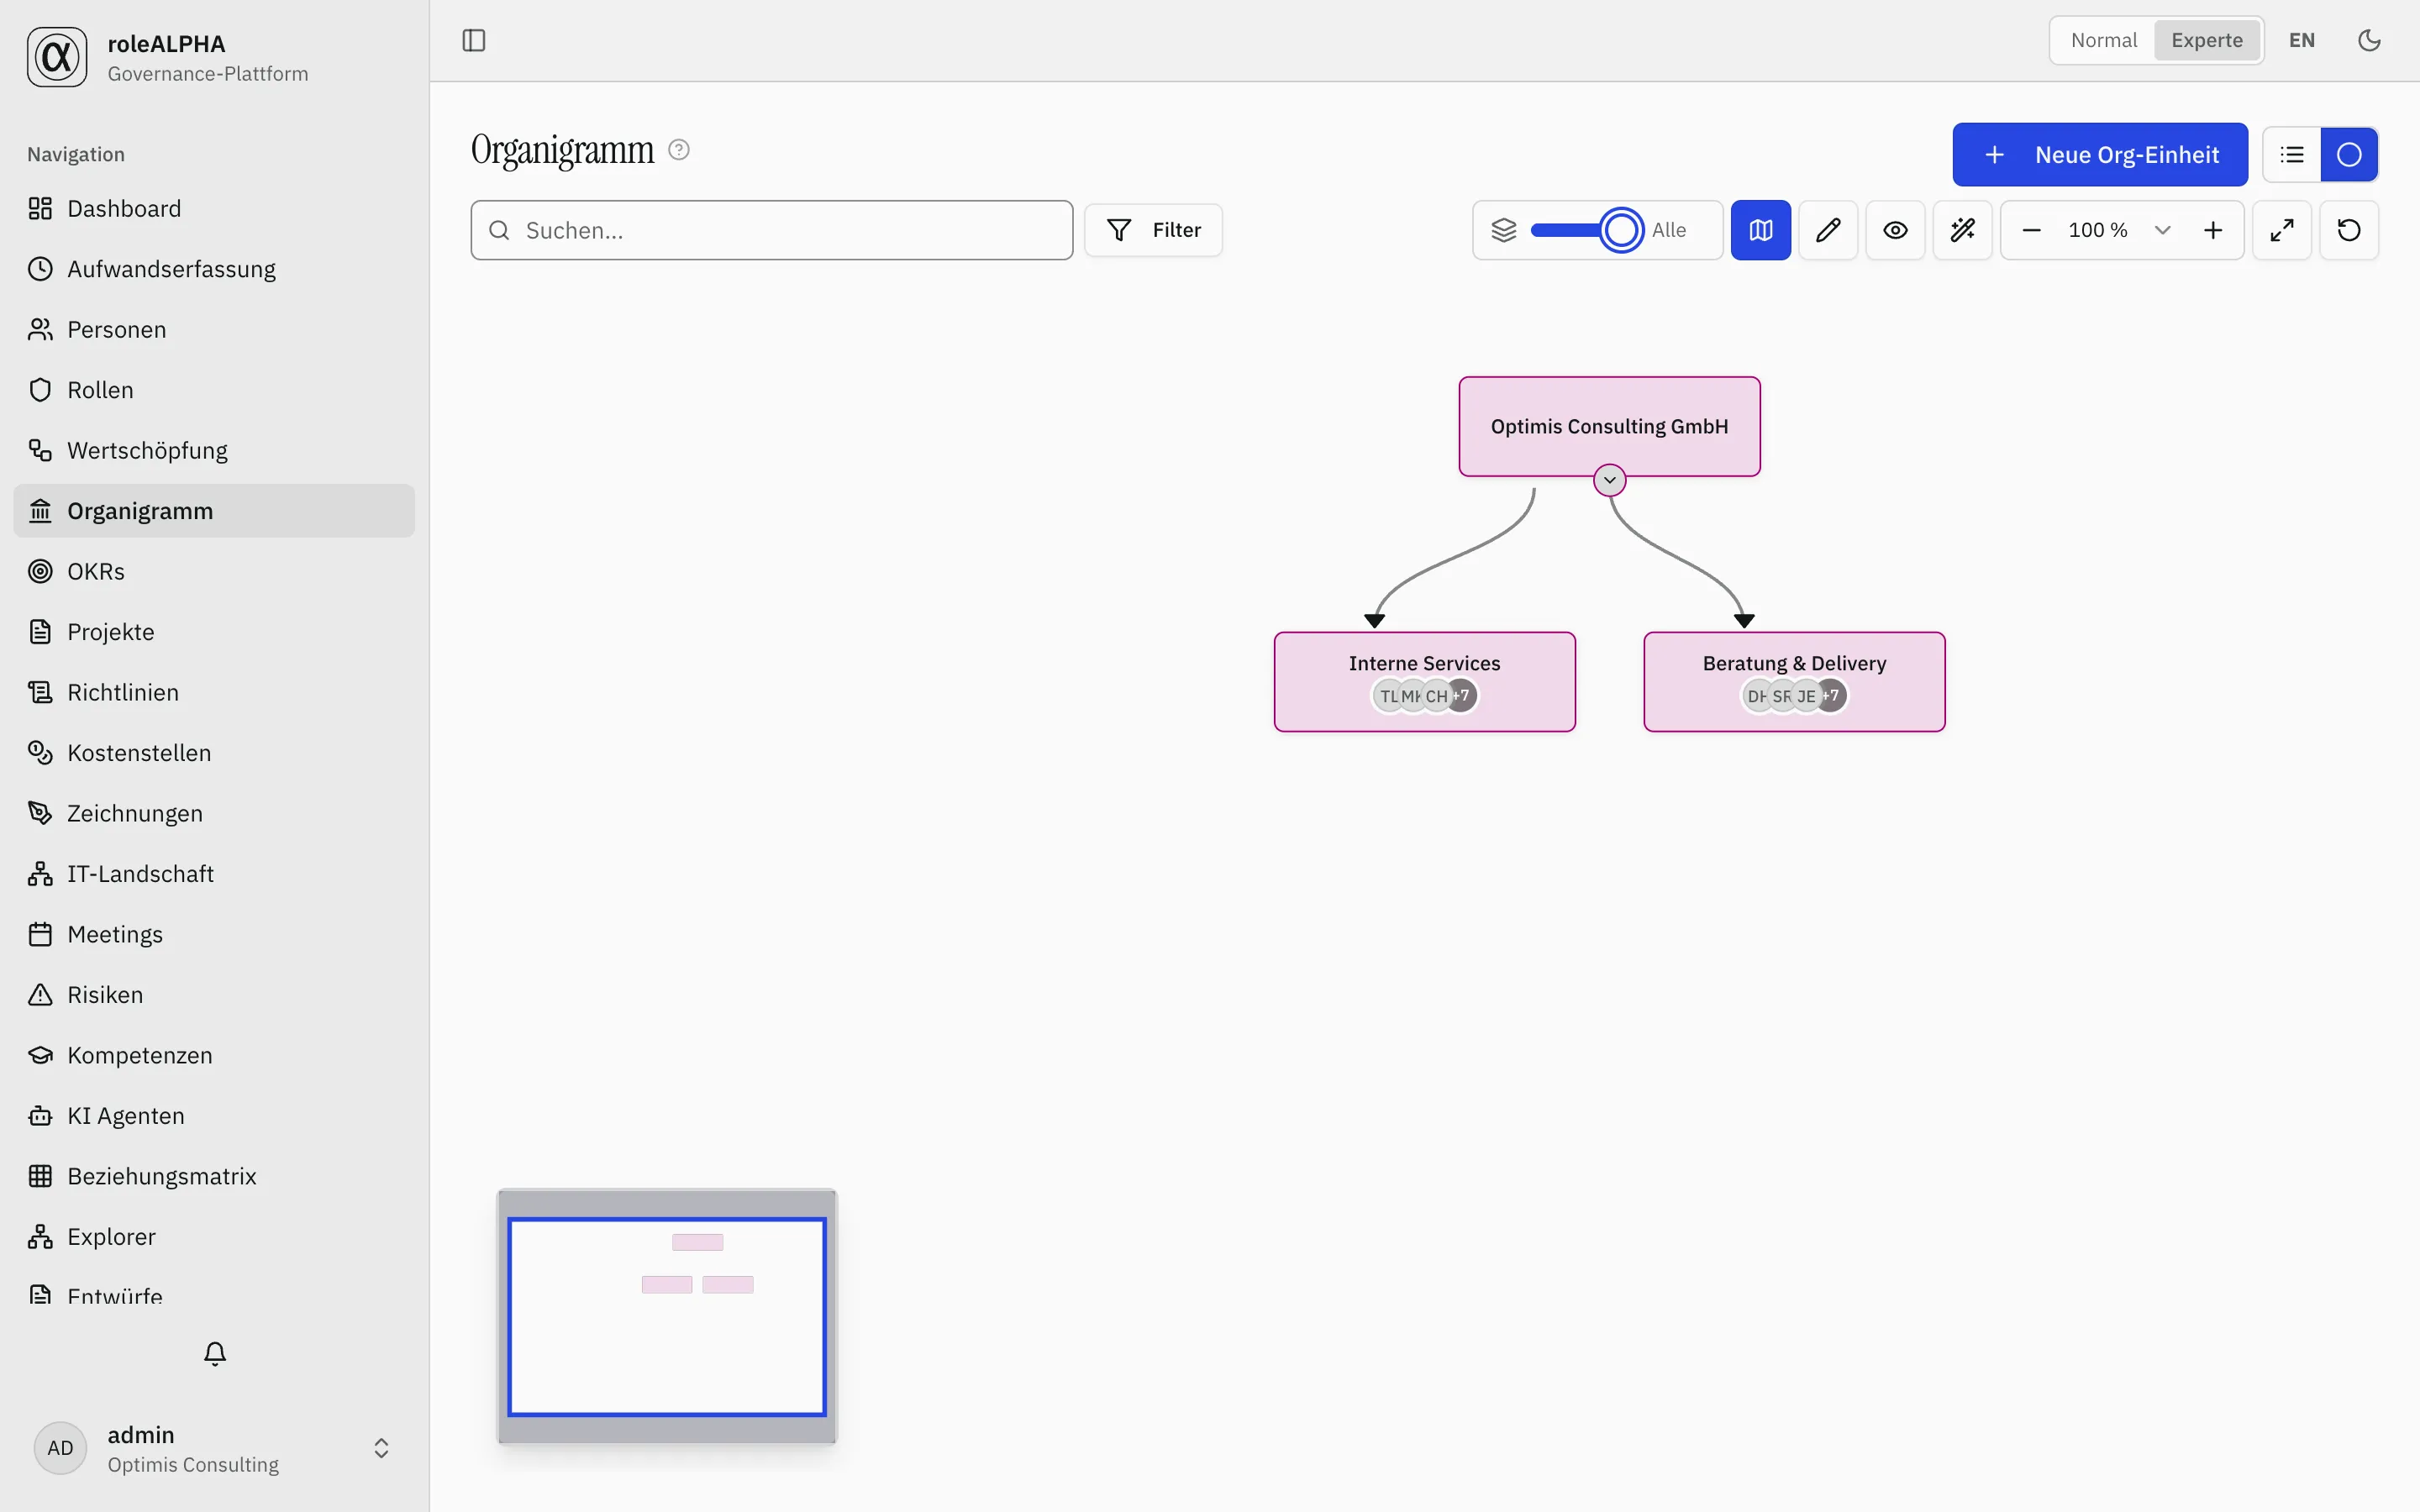Reset the view with circular arrow icon

click(x=2349, y=230)
